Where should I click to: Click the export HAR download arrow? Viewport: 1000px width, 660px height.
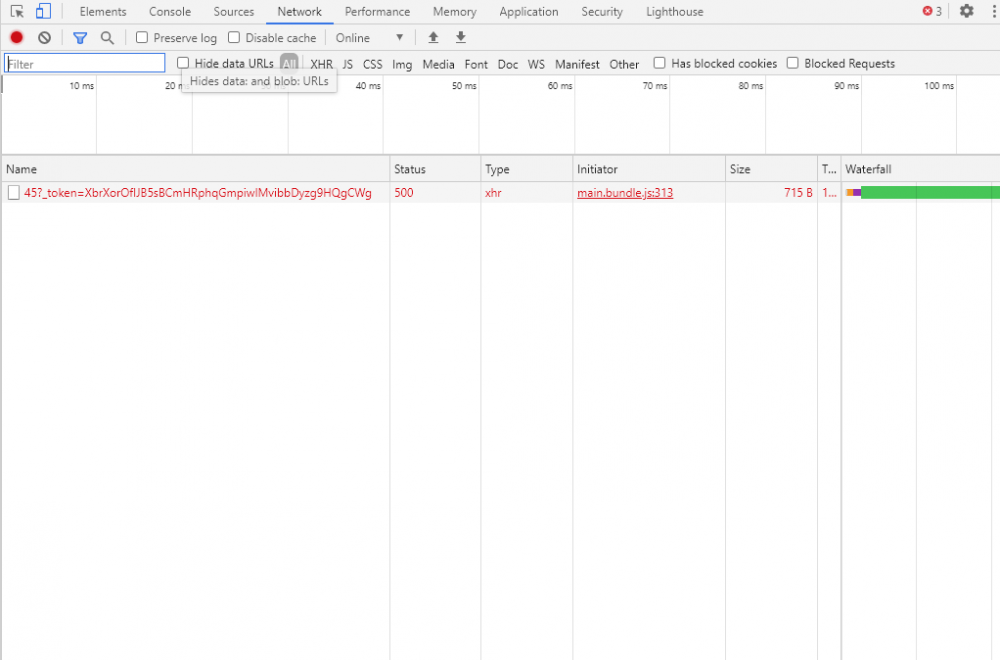click(461, 37)
